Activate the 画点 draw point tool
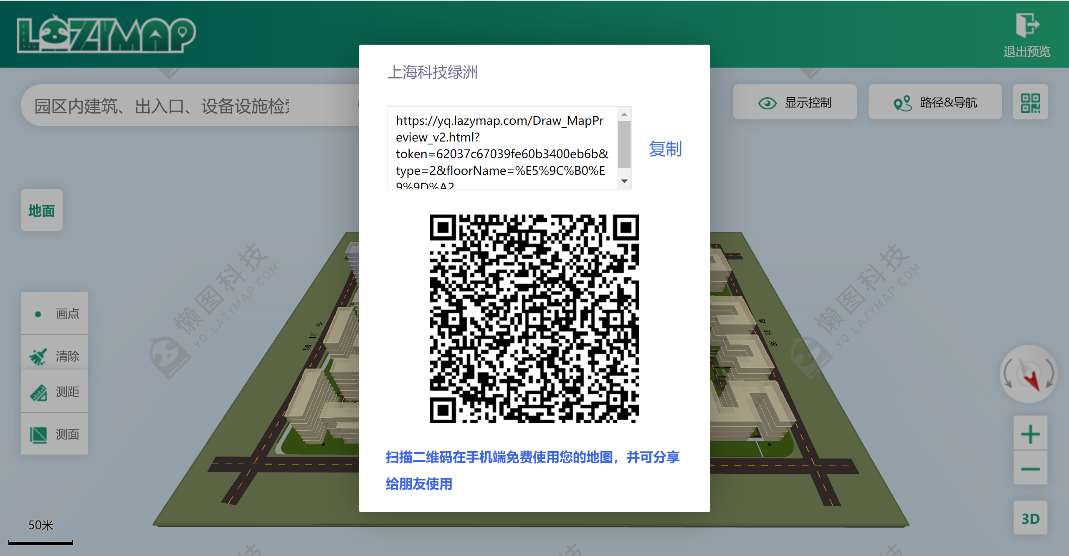Screen dimensions: 1069x556 [55, 313]
